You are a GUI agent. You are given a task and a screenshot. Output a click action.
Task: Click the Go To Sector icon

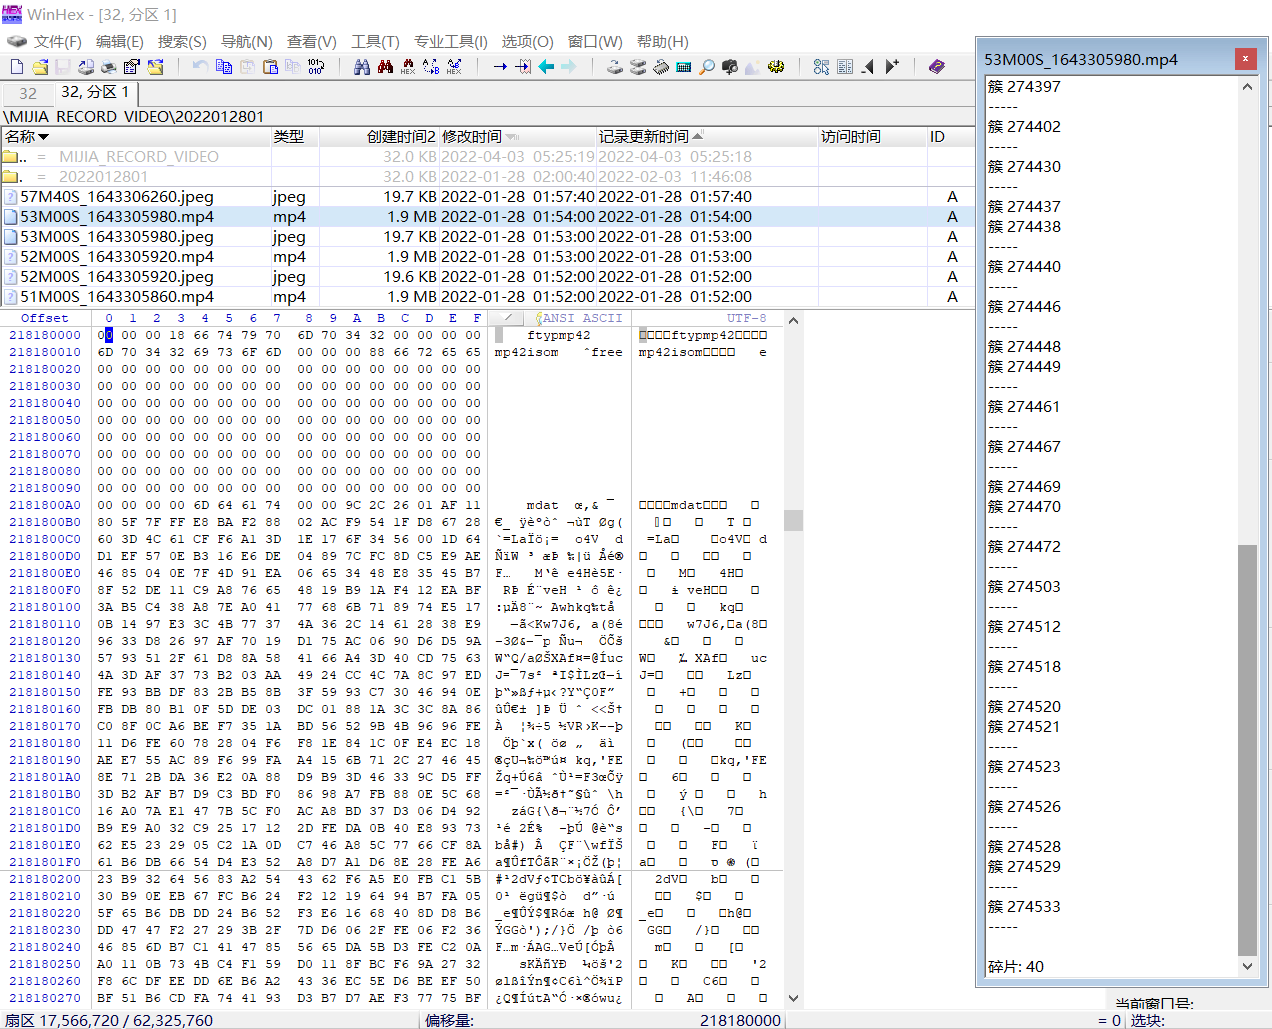[x=523, y=67]
